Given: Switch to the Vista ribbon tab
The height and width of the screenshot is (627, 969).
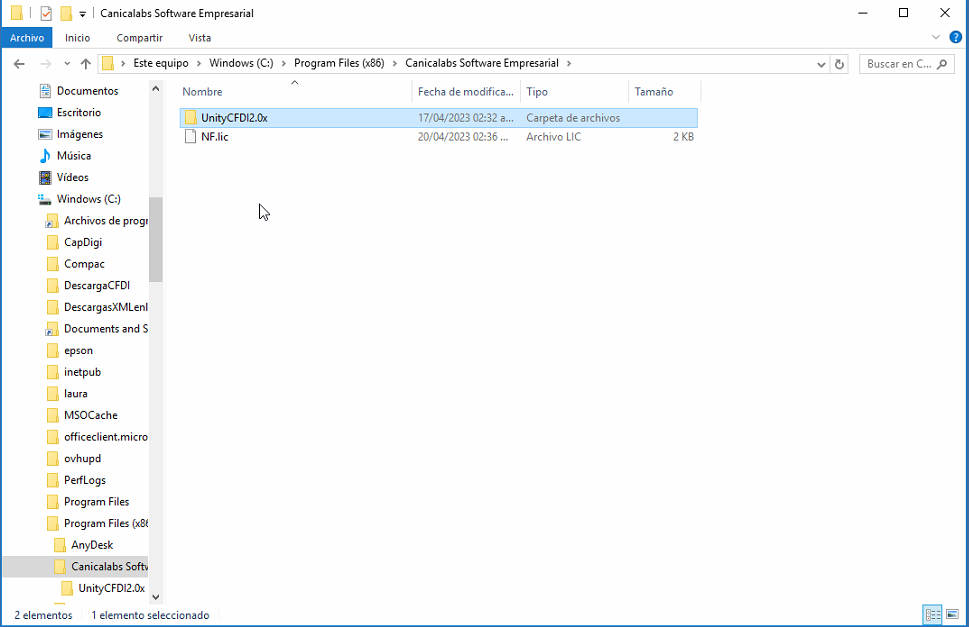Looking at the screenshot, I should (200, 38).
